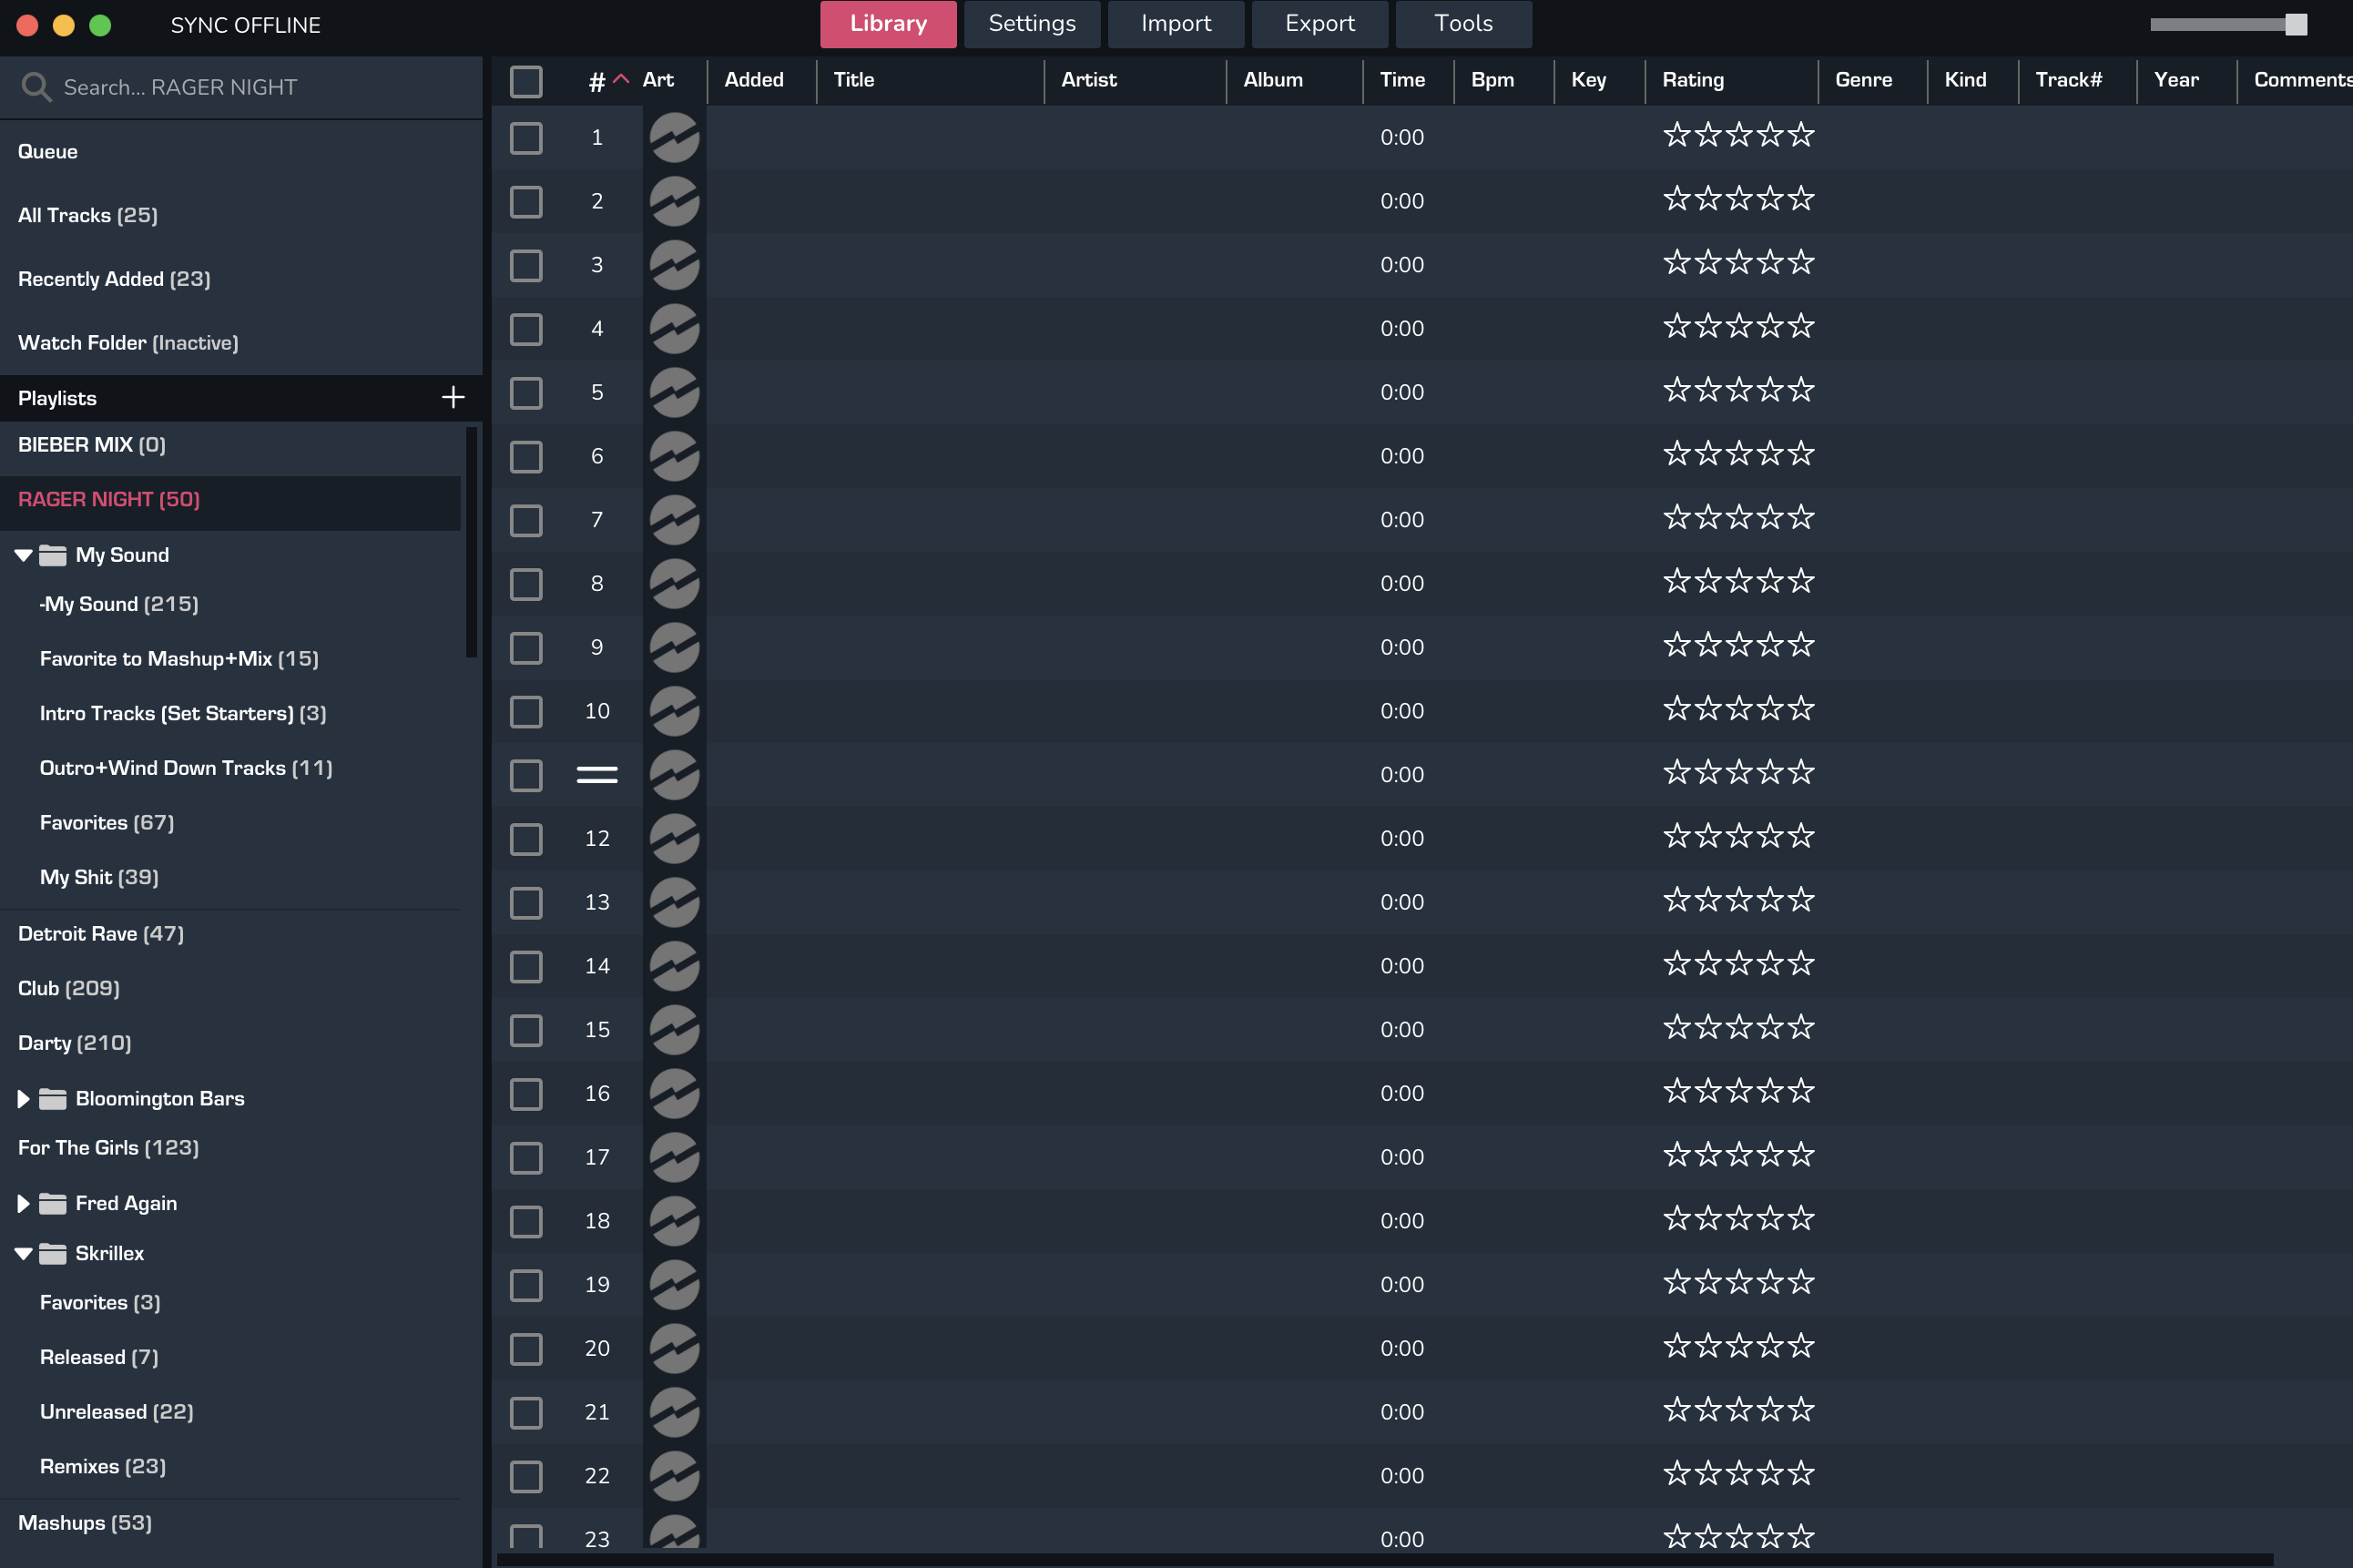Click album art icon for track 15
The image size is (2353, 1568).
674,1030
